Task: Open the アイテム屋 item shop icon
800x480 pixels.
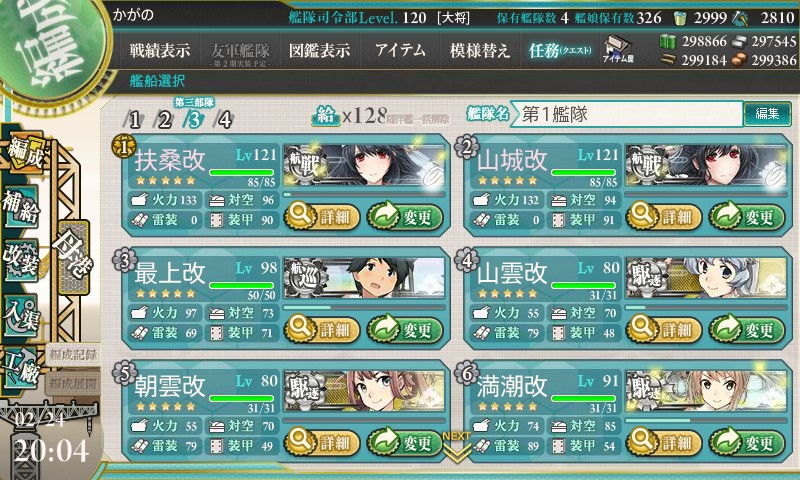Action: click(x=618, y=49)
